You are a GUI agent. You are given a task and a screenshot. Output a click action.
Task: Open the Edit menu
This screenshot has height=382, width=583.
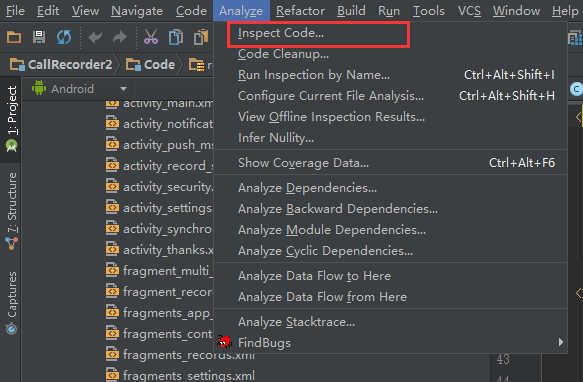click(x=48, y=11)
